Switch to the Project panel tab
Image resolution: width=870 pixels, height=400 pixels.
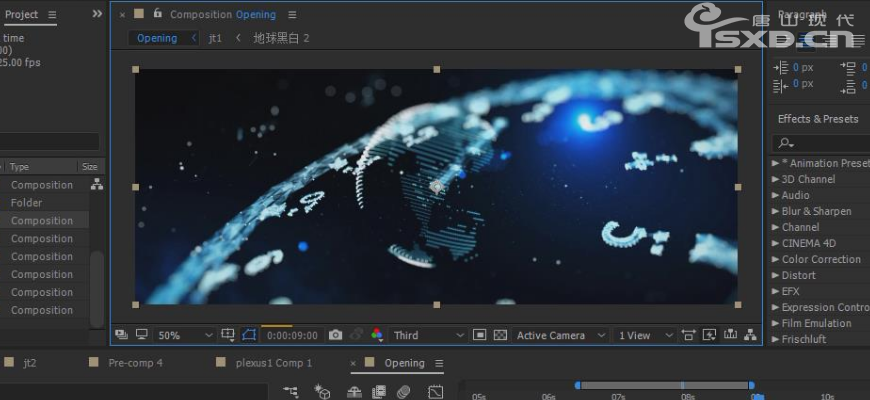(21, 14)
